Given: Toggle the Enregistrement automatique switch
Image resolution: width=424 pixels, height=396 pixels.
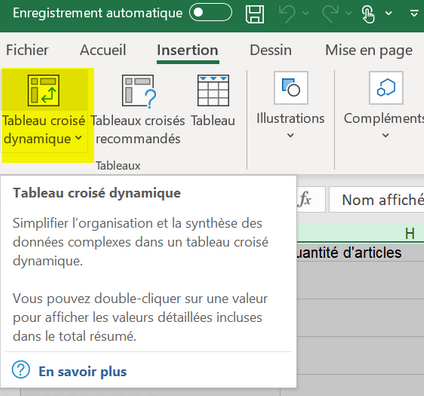Looking at the screenshot, I should [x=210, y=13].
